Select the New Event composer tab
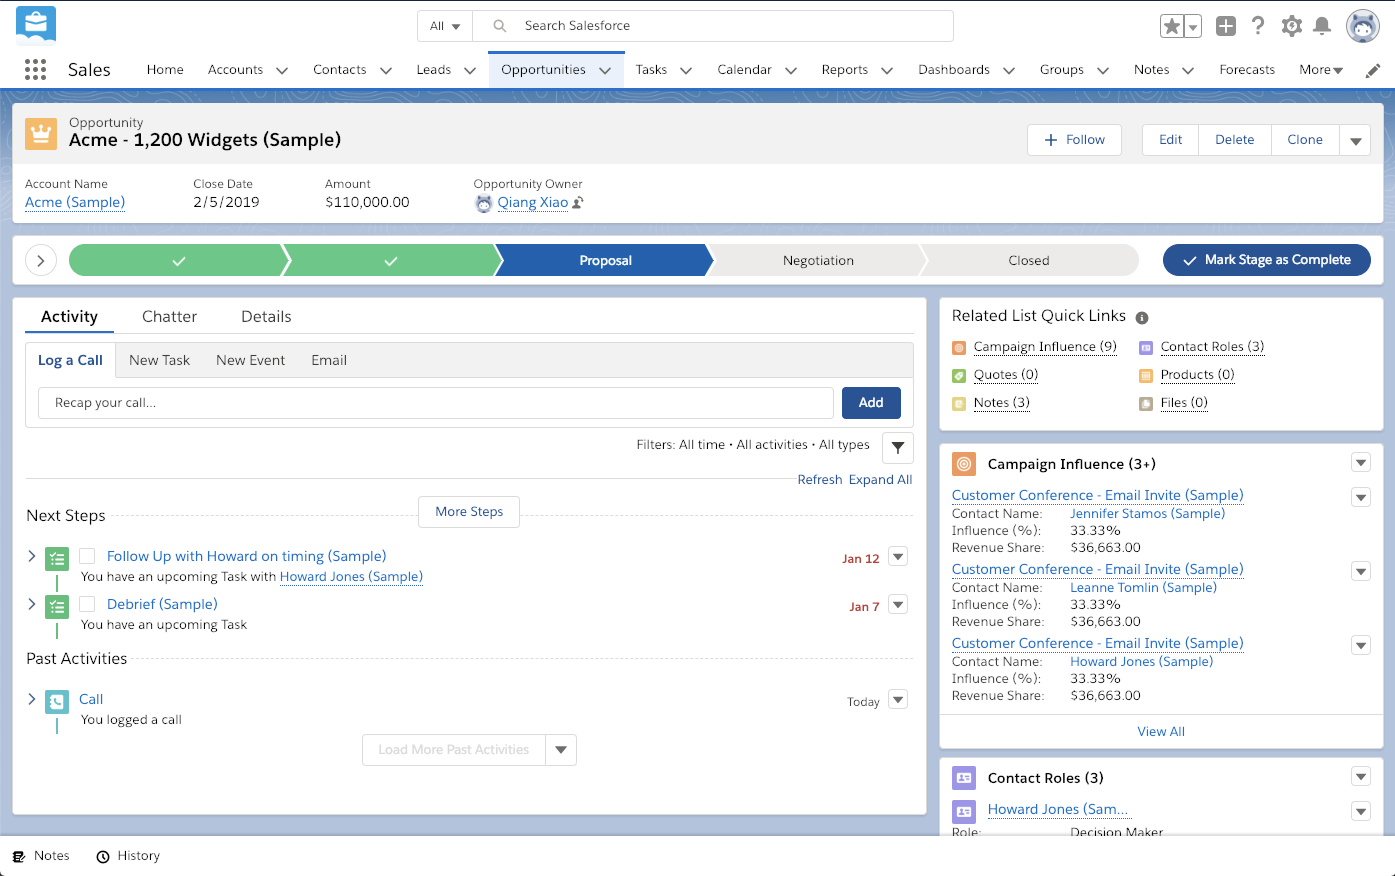1395x876 pixels. (250, 360)
